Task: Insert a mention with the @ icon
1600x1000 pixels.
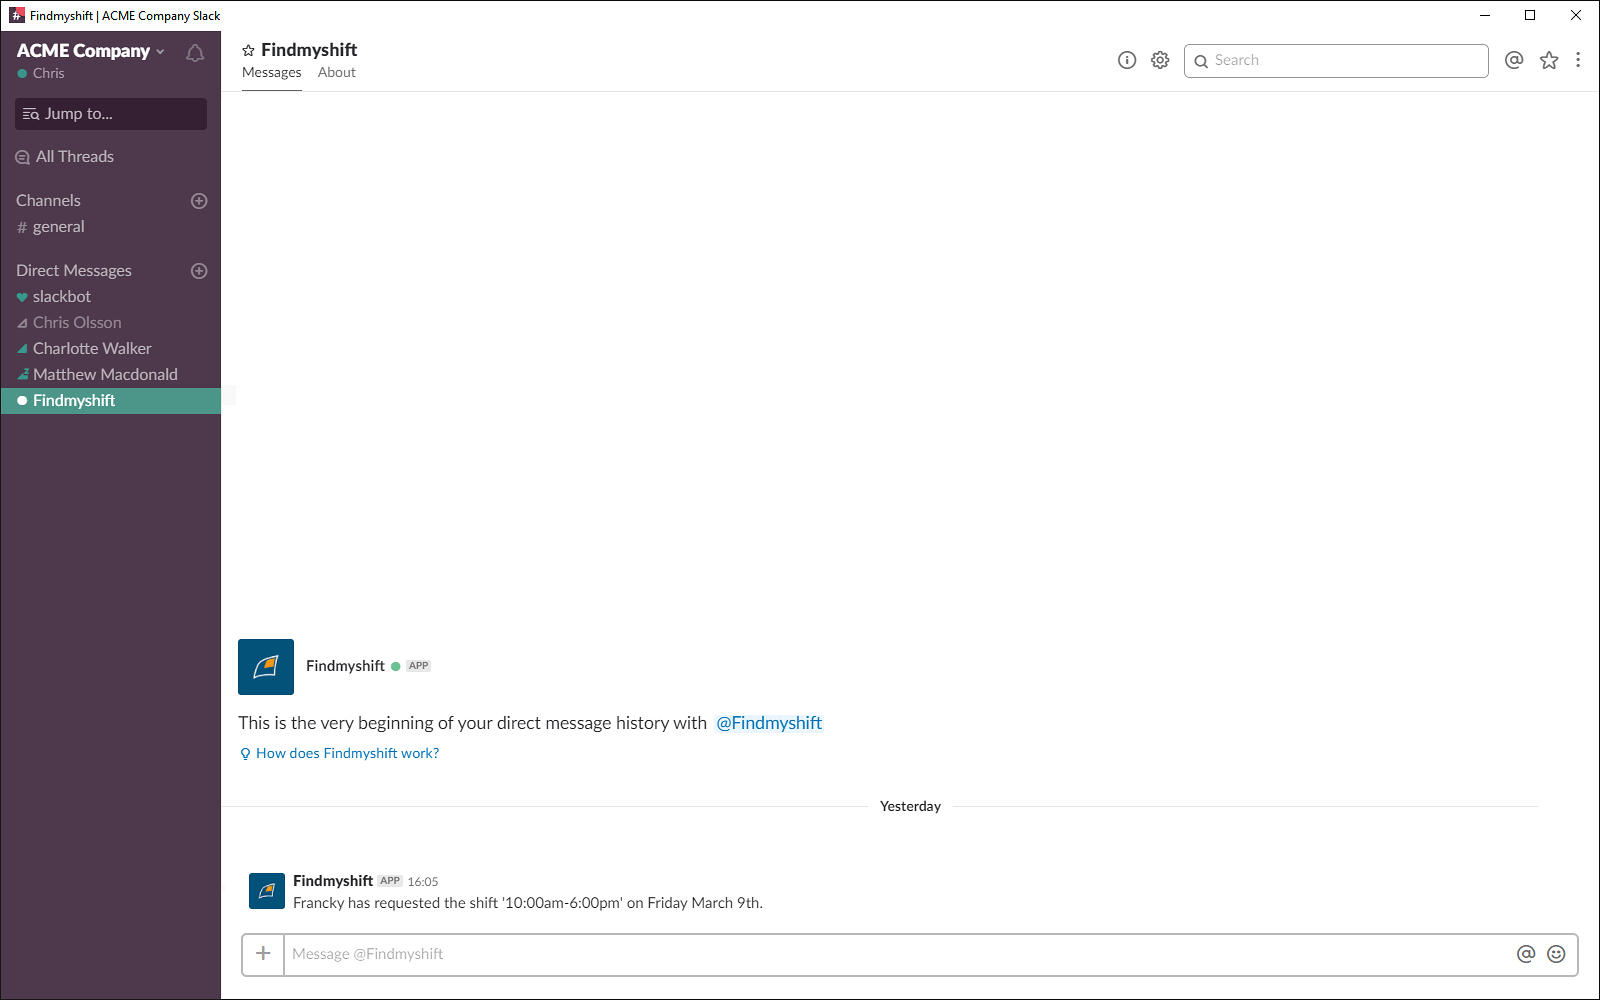Action: pos(1526,954)
